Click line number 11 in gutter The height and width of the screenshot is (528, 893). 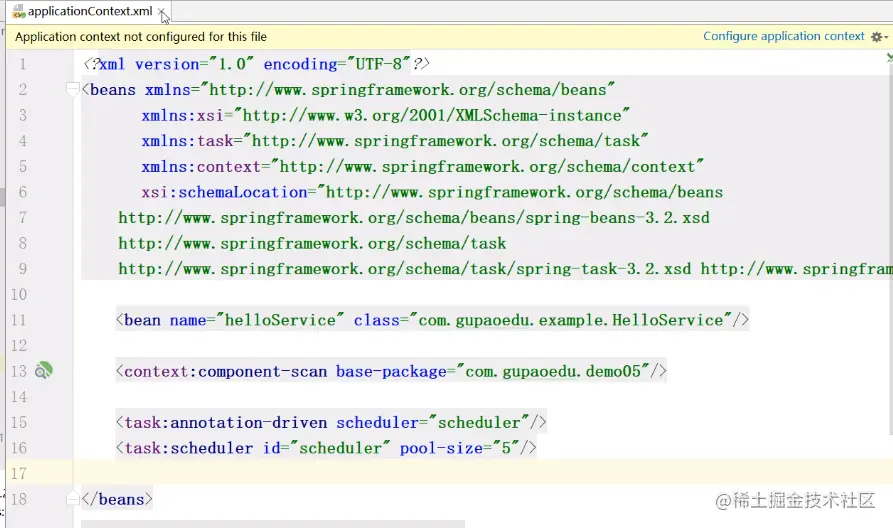(19, 320)
